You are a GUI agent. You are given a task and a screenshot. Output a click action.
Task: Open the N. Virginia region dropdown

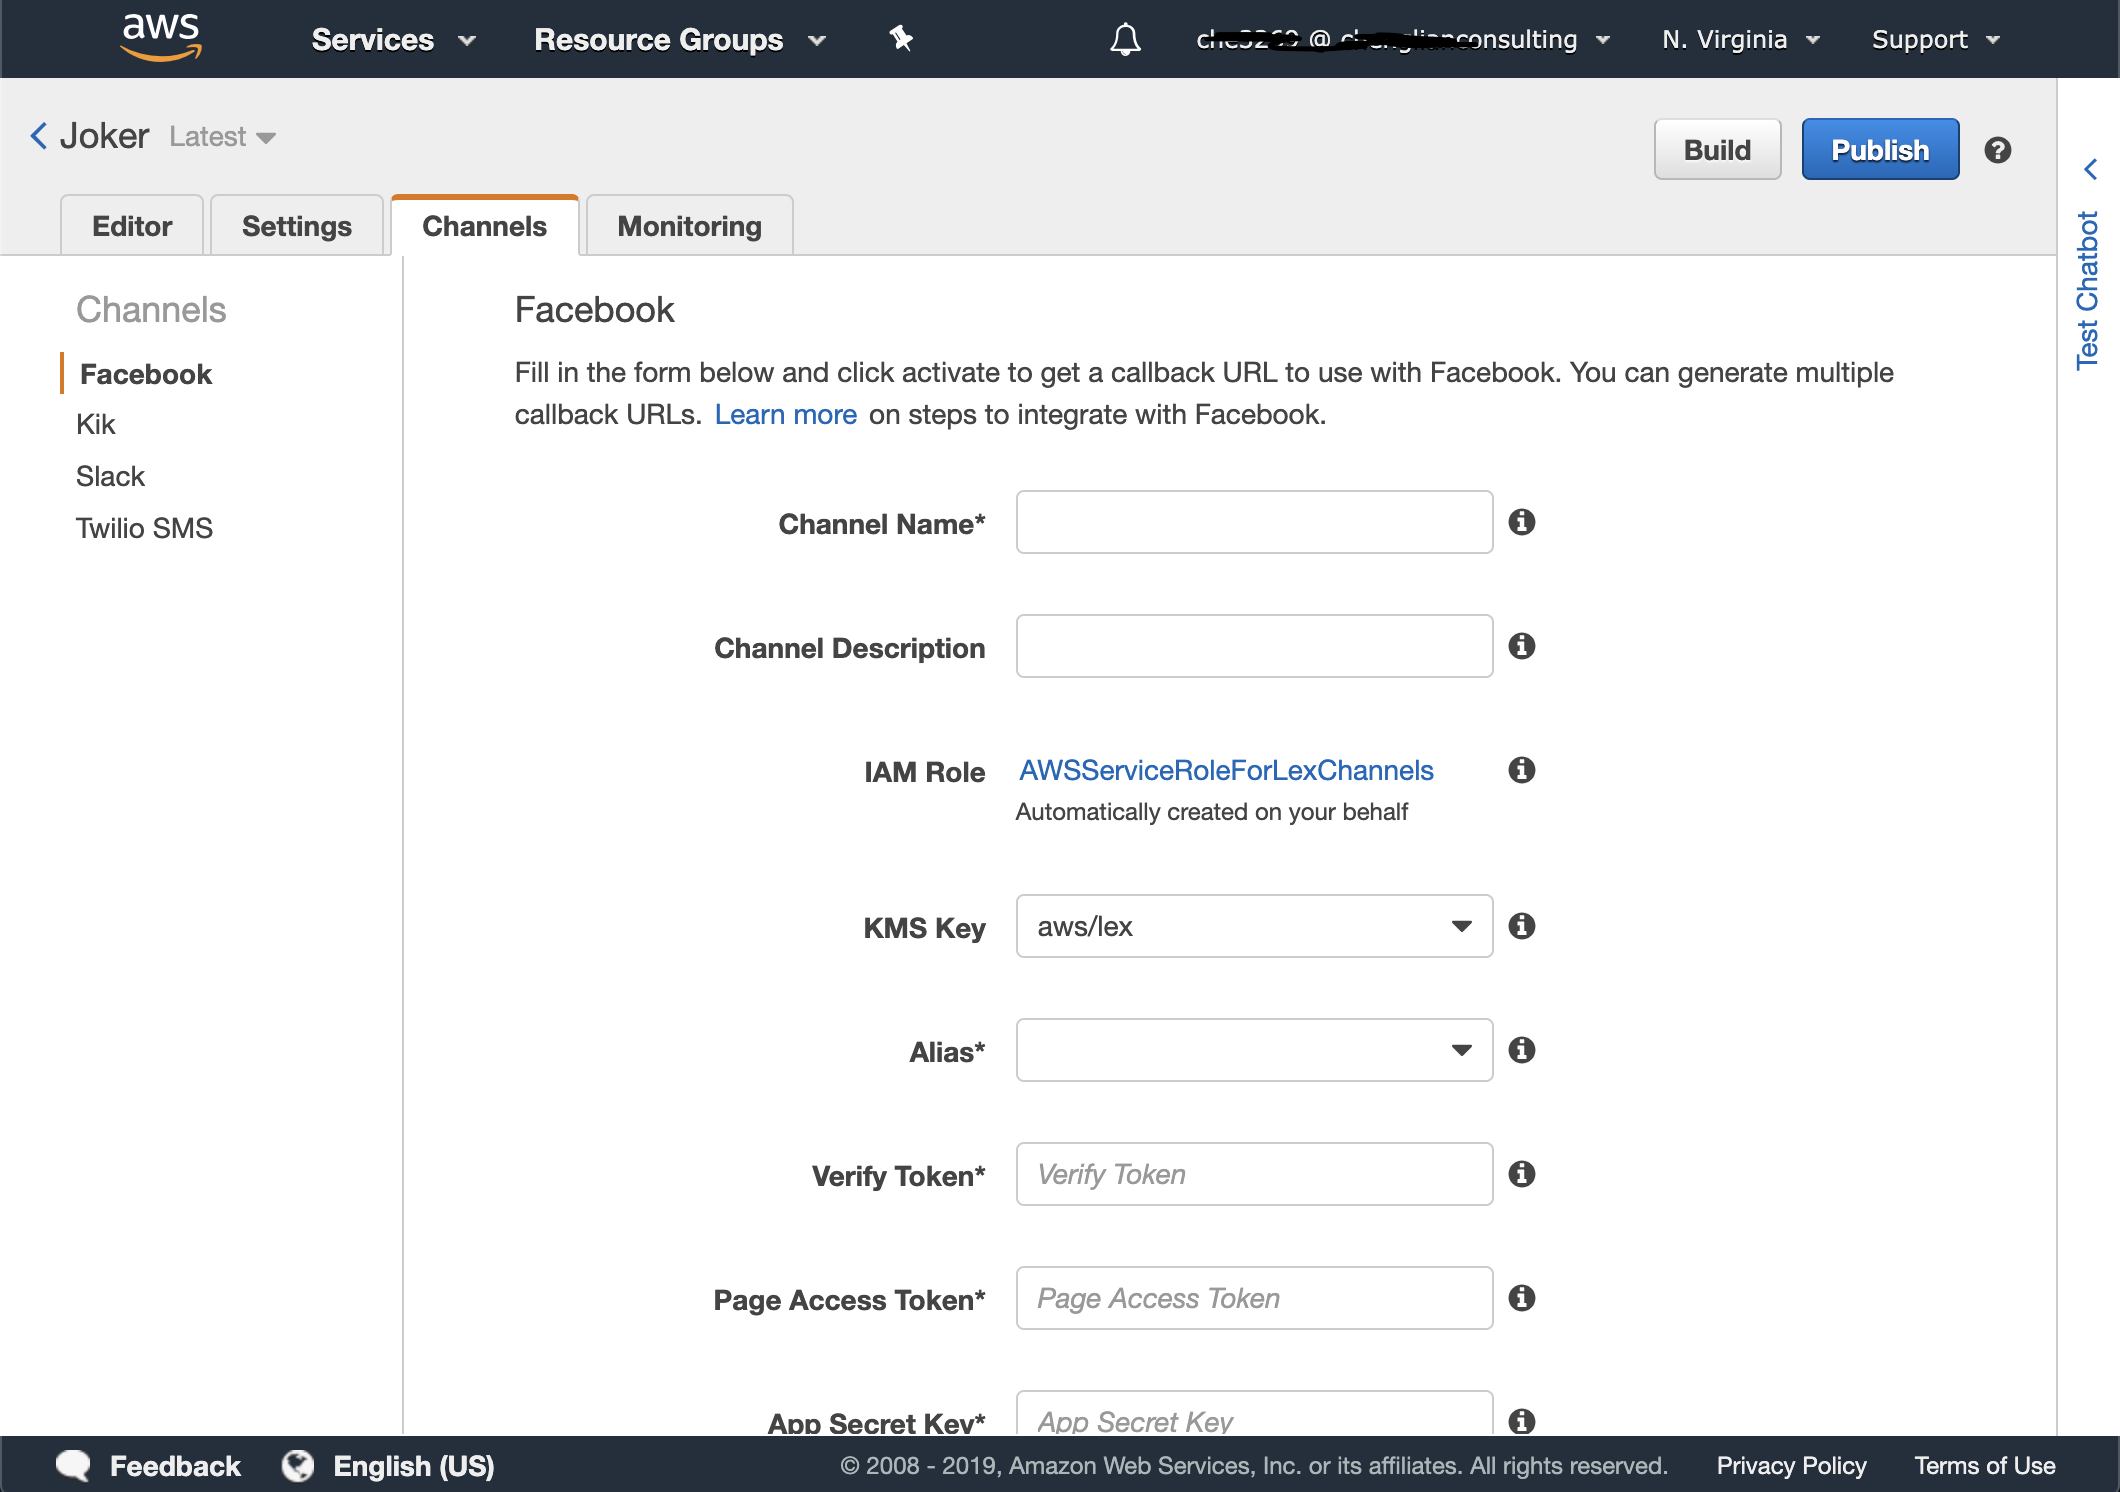coord(1741,40)
